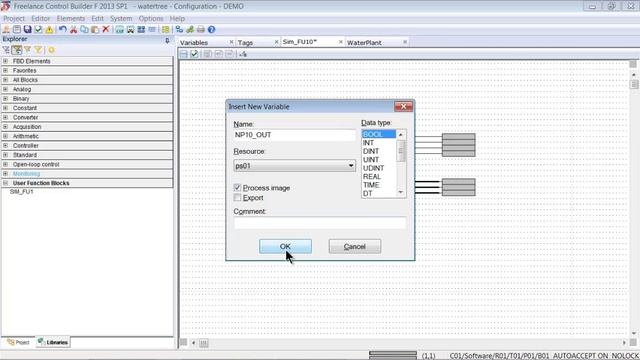Uncheck the Process image checkbox

point(238,188)
